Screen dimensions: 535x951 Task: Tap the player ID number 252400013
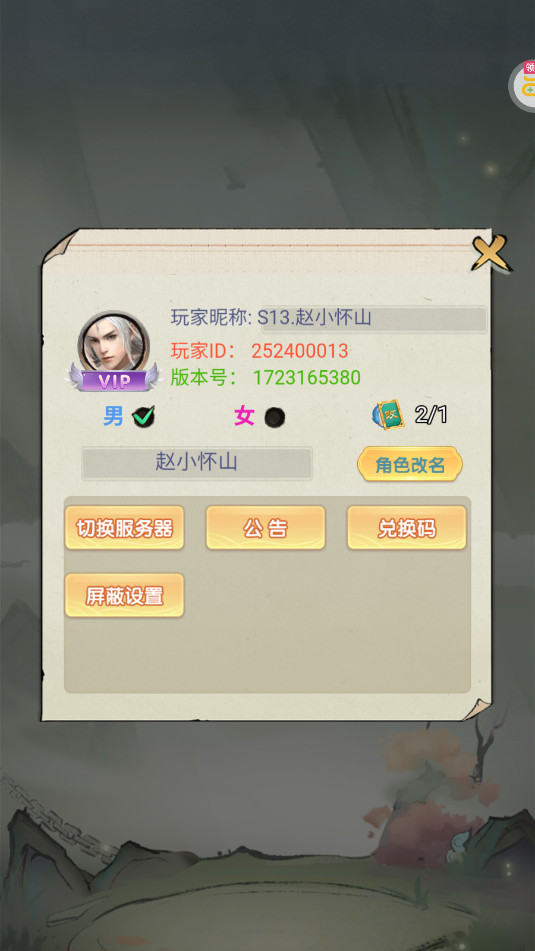[300, 351]
